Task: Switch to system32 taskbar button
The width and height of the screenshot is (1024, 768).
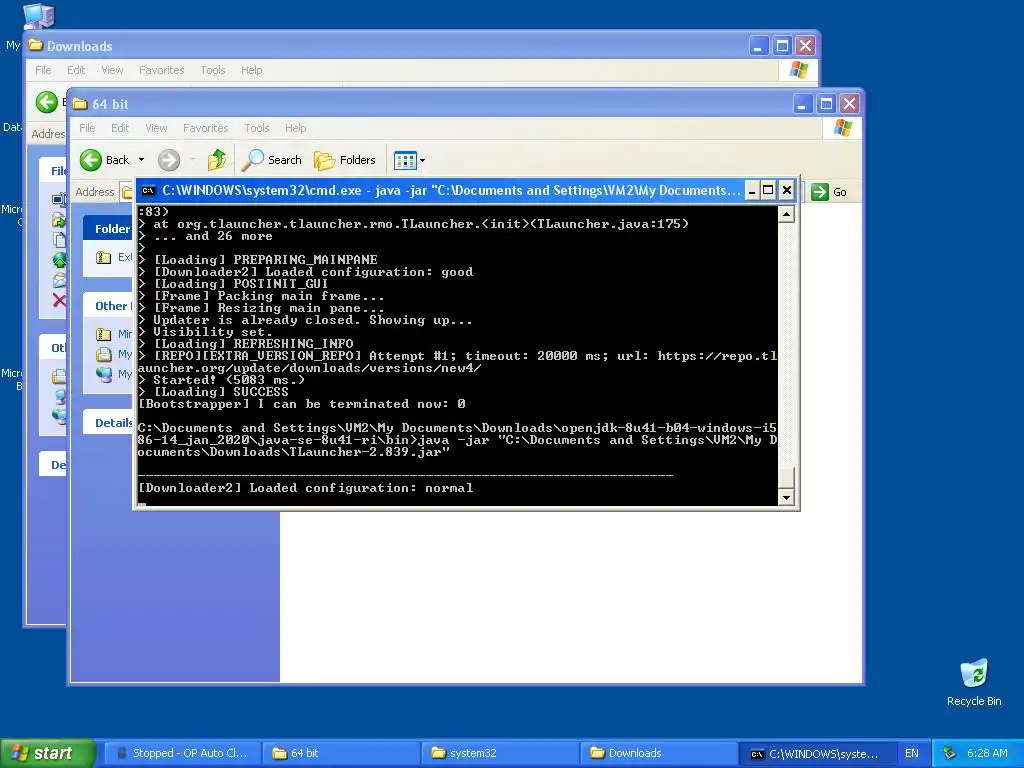Action: pos(499,753)
